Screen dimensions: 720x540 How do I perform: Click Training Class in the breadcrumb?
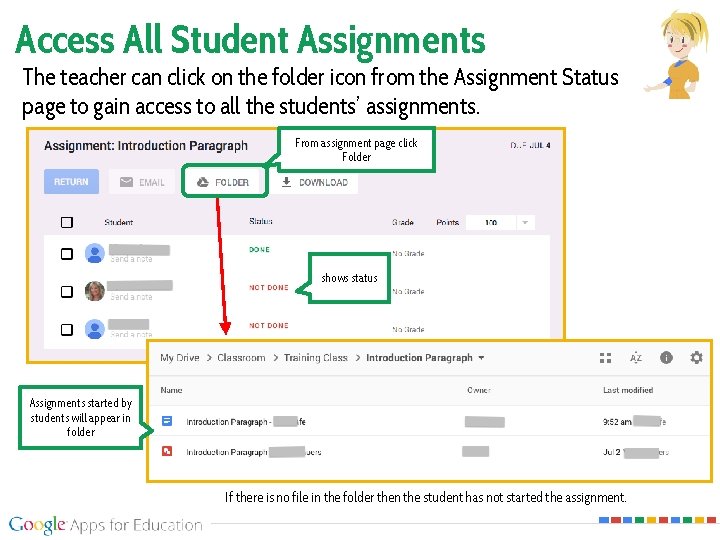316,358
